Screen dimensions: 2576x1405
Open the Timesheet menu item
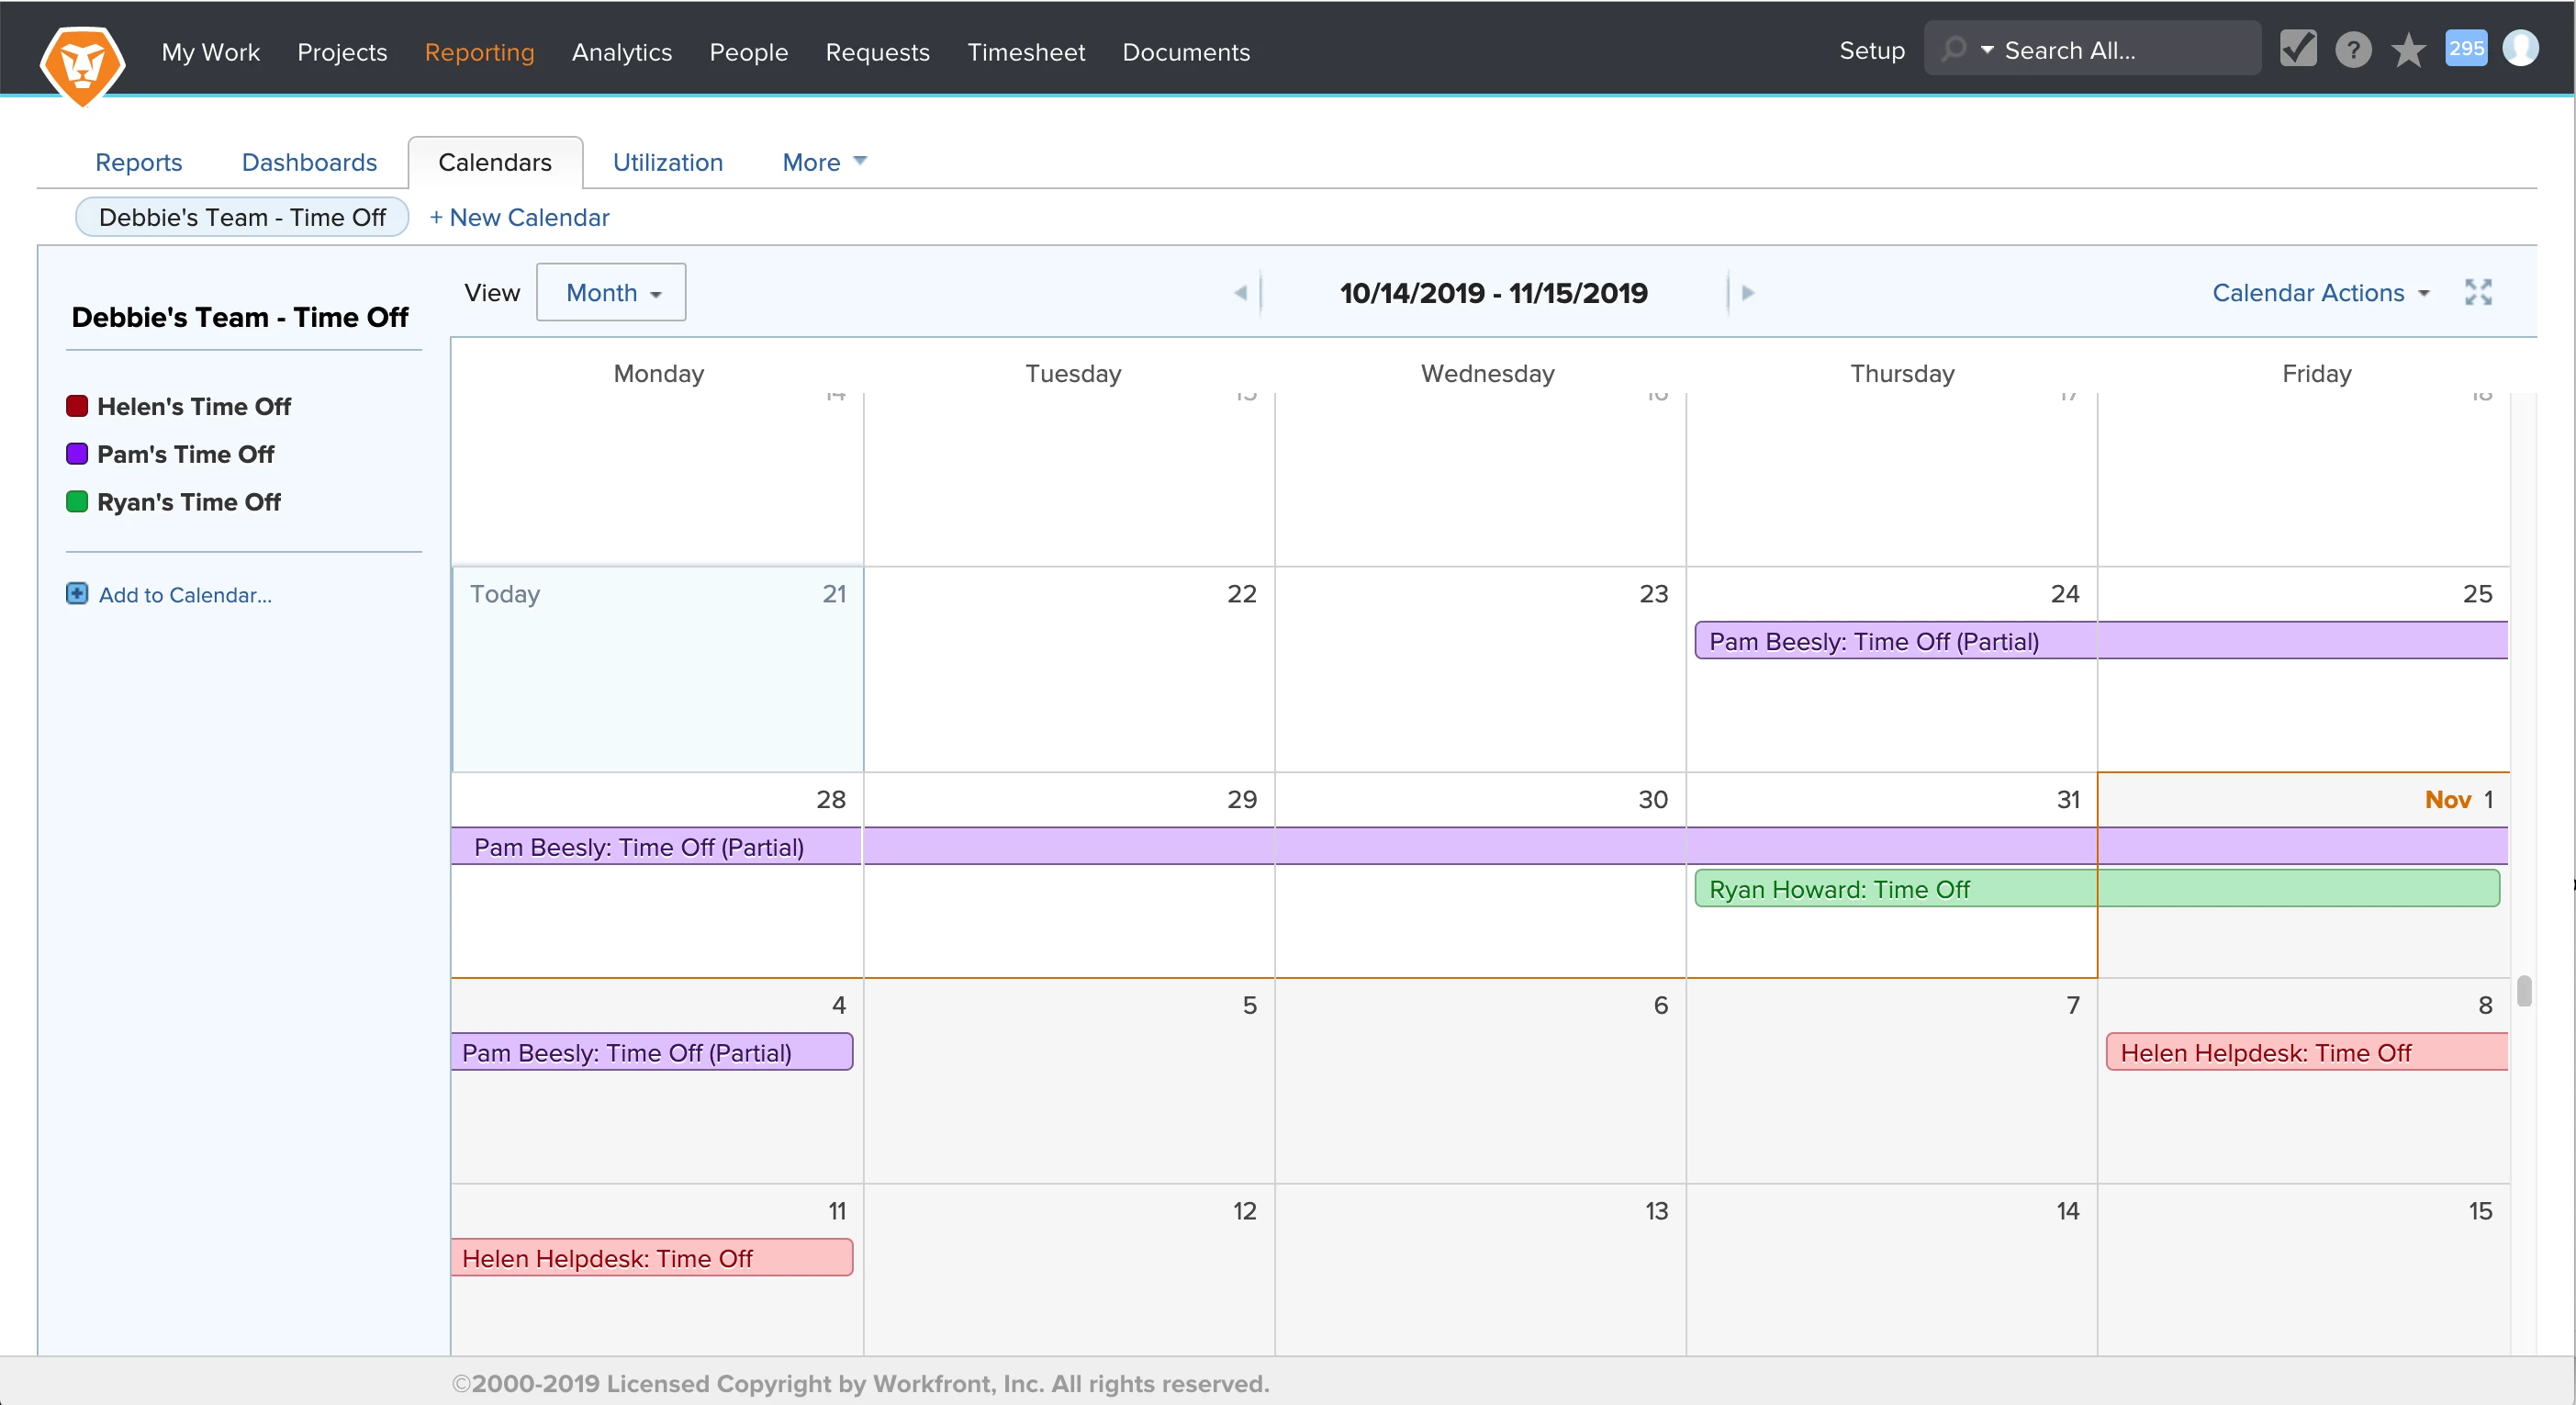click(x=1025, y=52)
